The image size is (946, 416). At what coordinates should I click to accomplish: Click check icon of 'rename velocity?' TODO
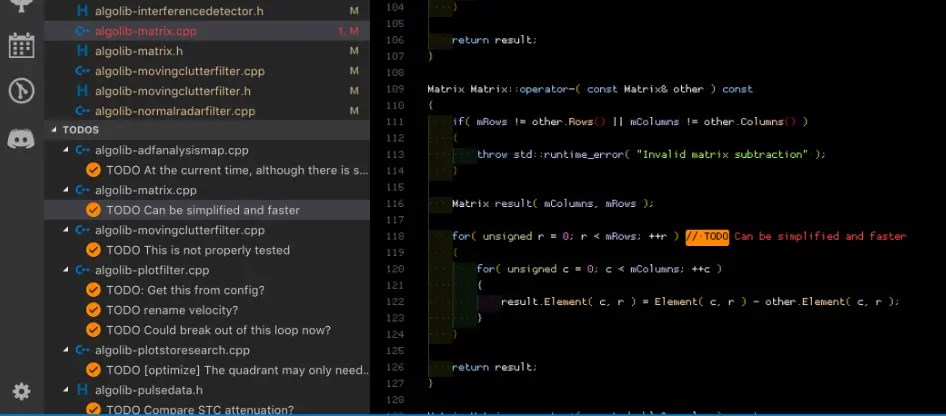point(93,310)
